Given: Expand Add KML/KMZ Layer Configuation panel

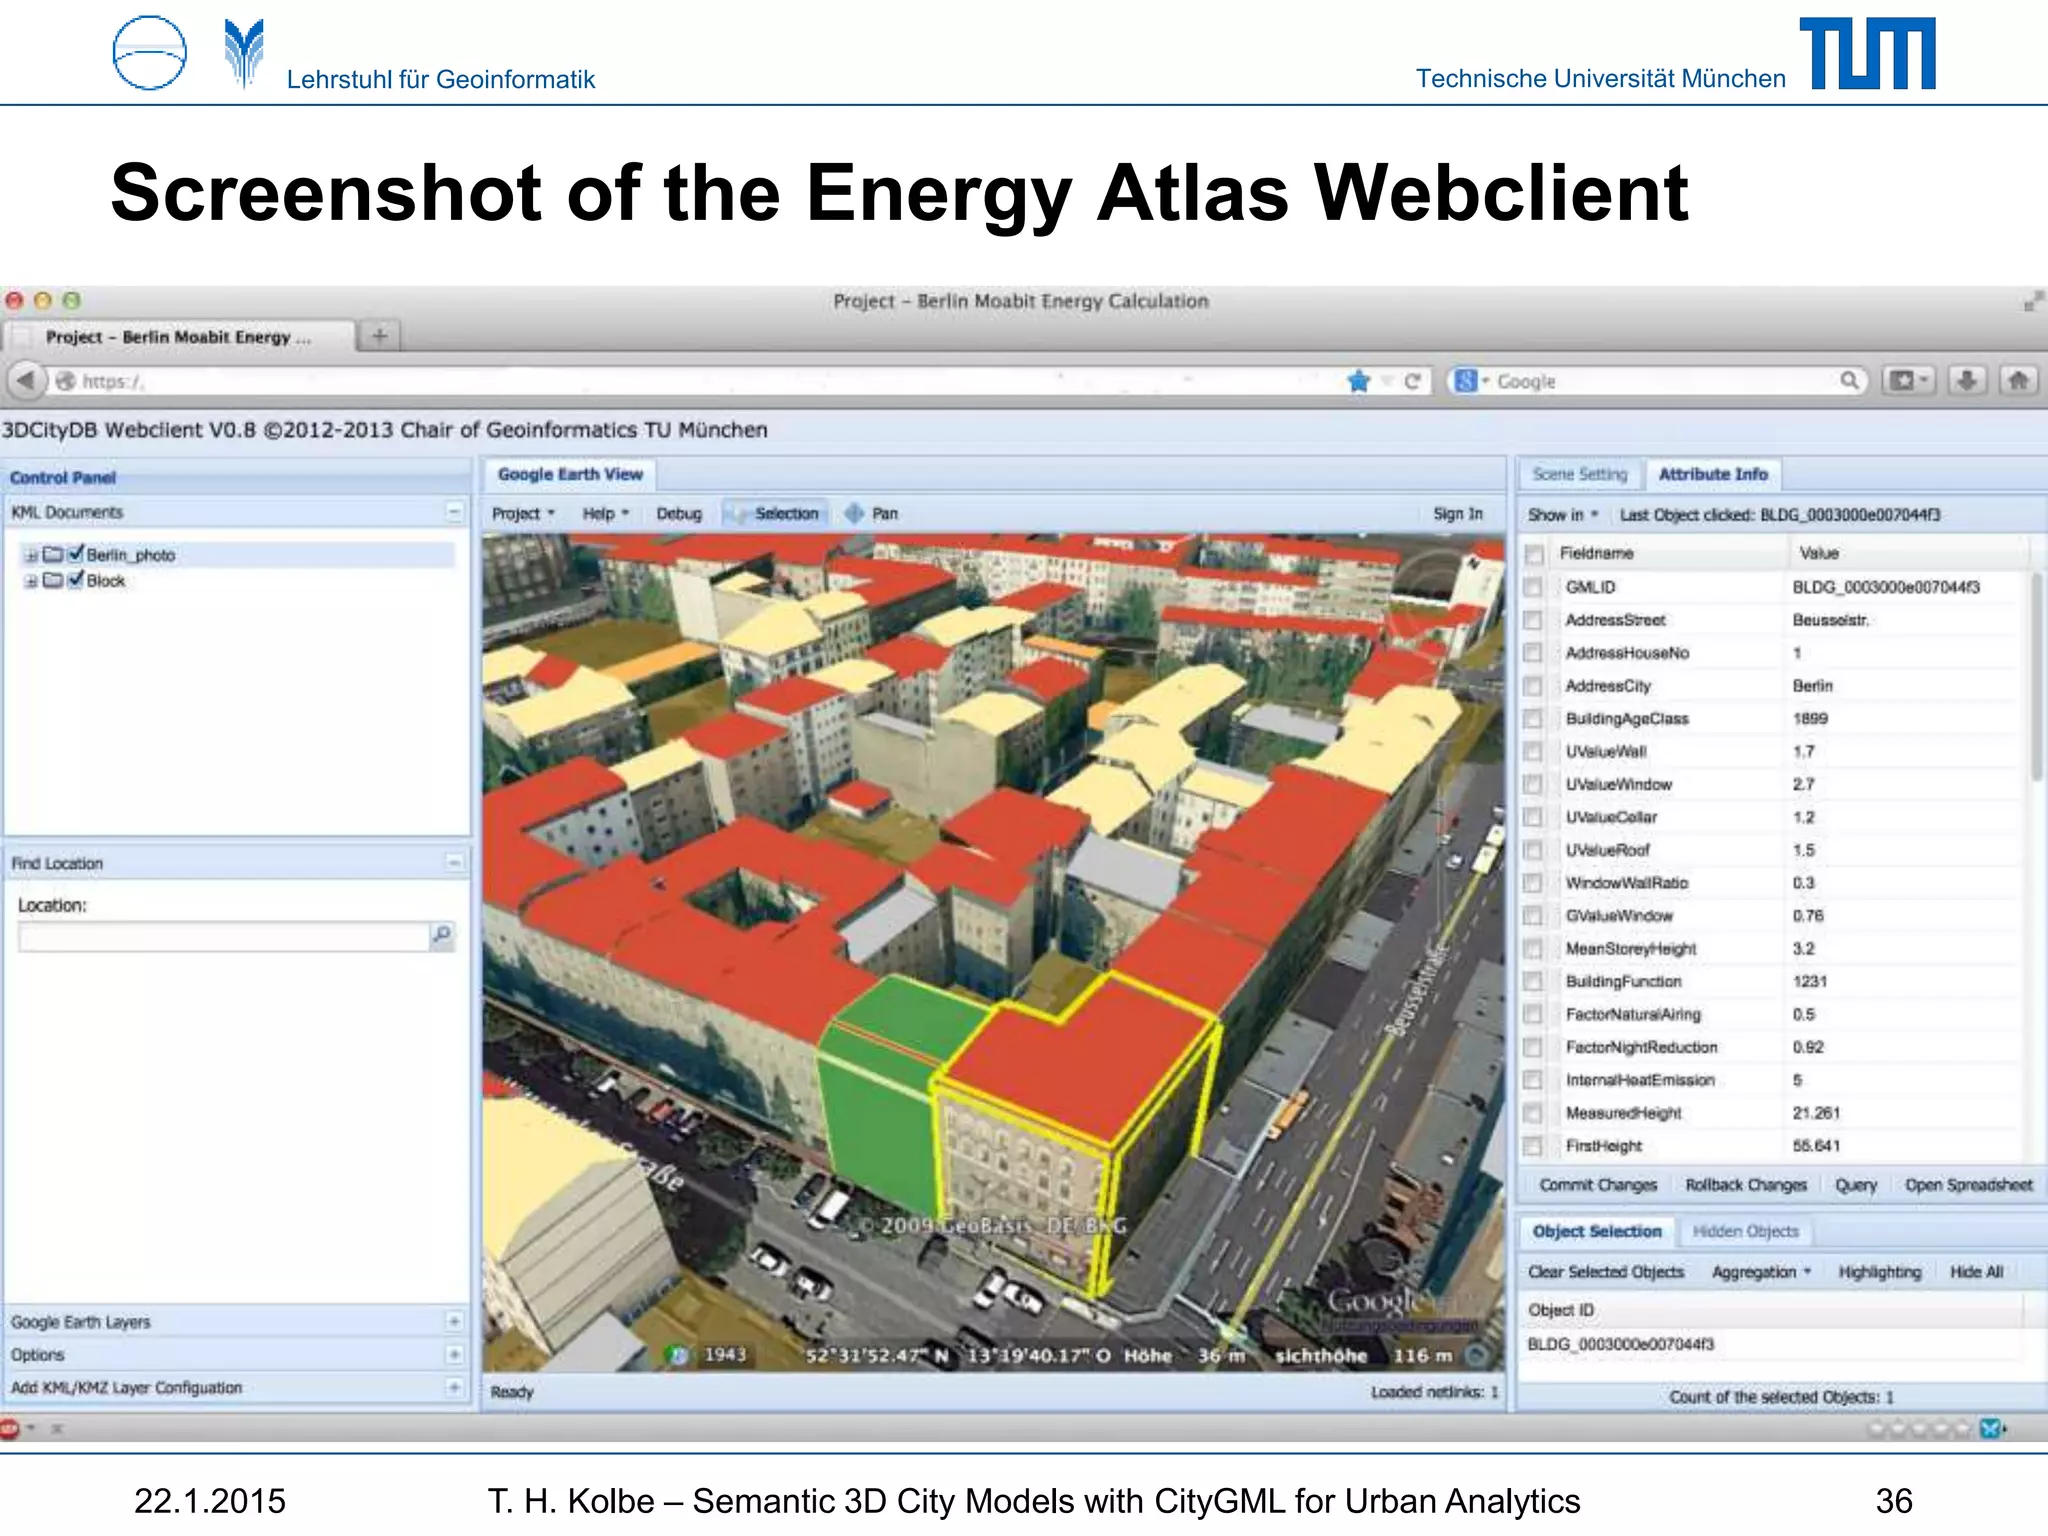Looking at the screenshot, I should pos(454,1388).
